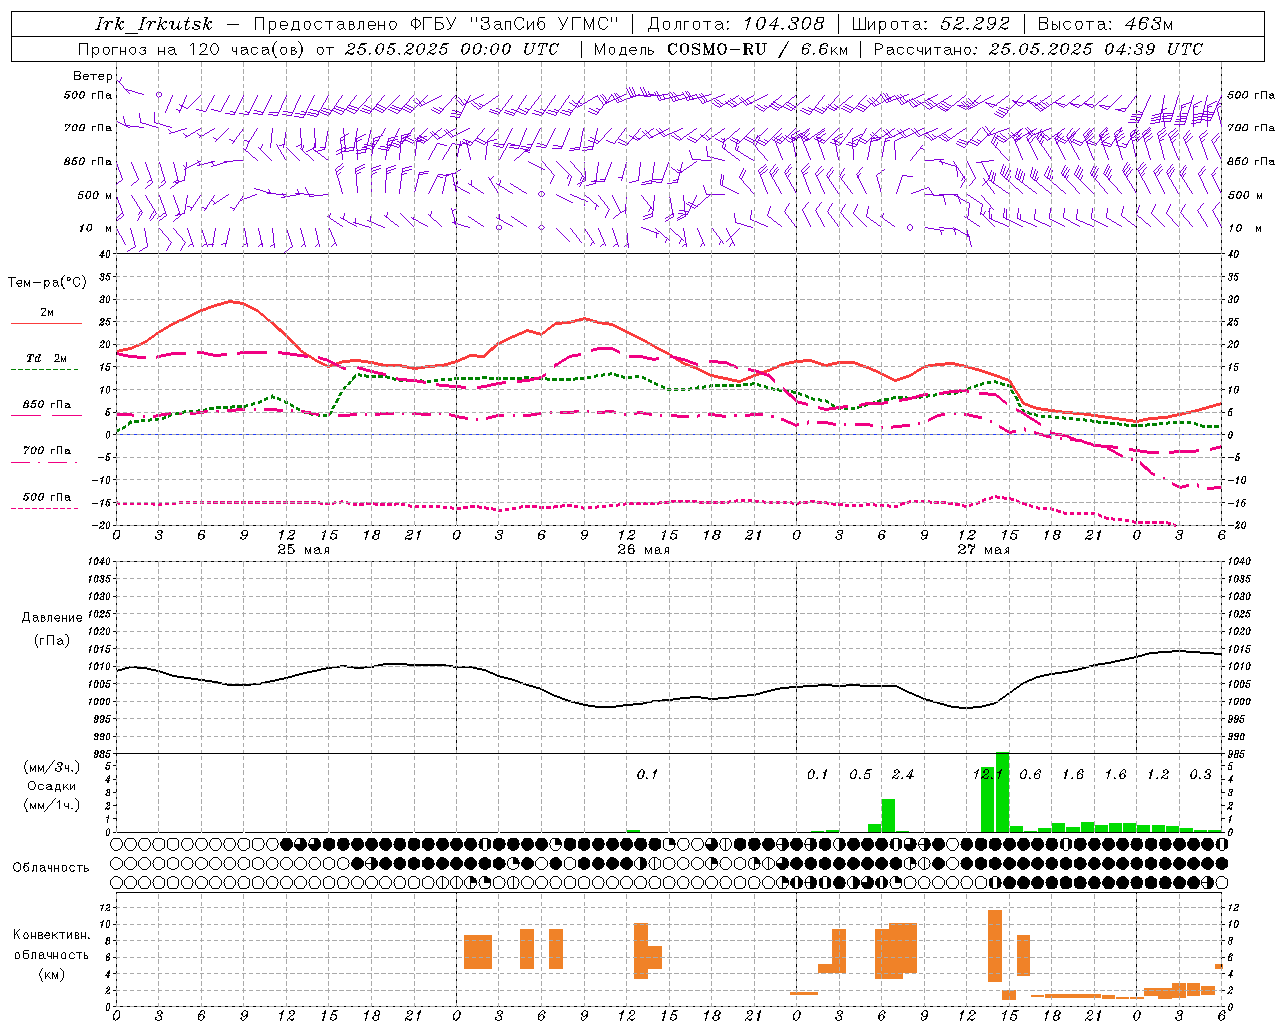Screen dimensions: 1280x1024
Task: Click the station name Irk_Irkutsk
Action: (x=154, y=24)
